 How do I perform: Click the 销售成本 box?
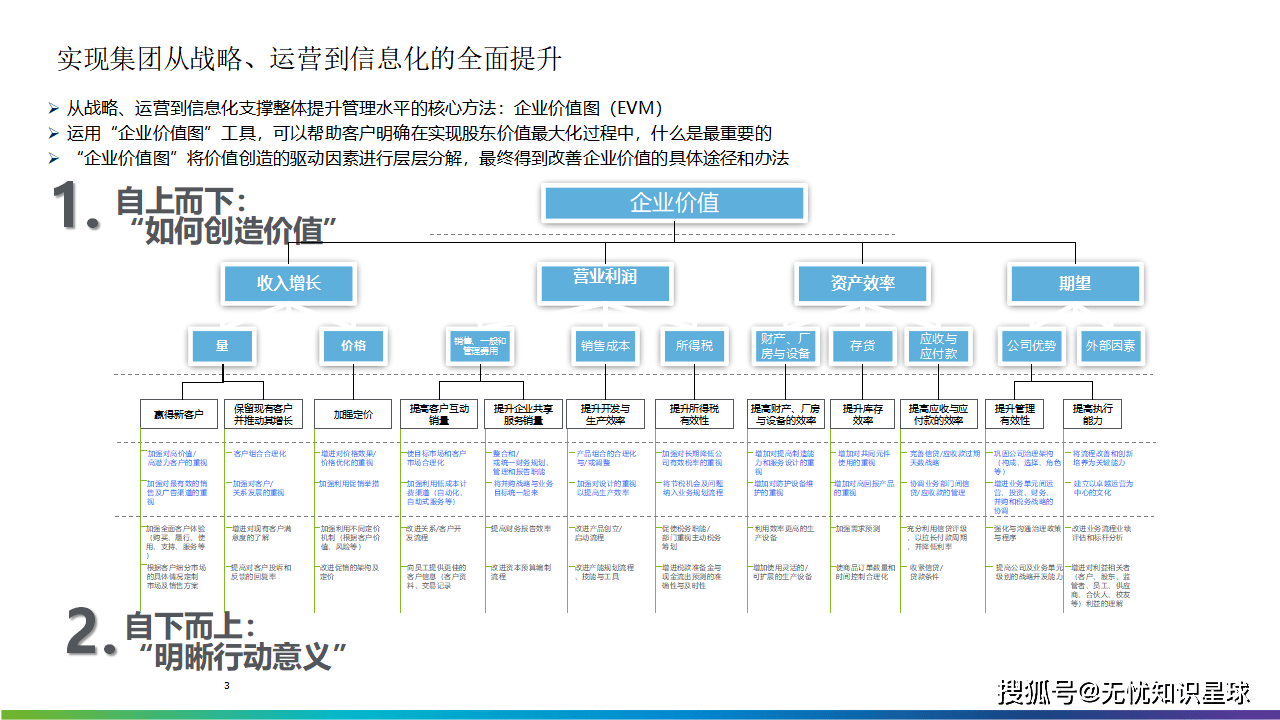pyautogui.click(x=605, y=346)
